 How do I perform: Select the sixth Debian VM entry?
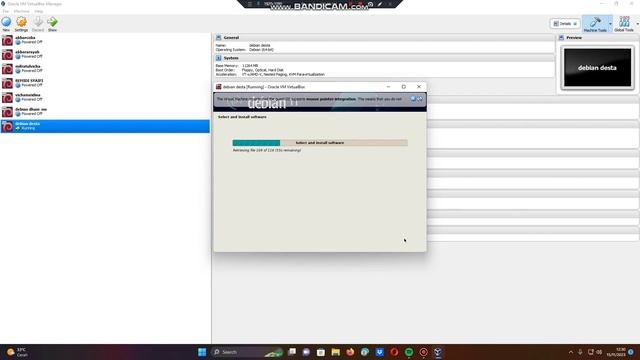tap(105, 111)
